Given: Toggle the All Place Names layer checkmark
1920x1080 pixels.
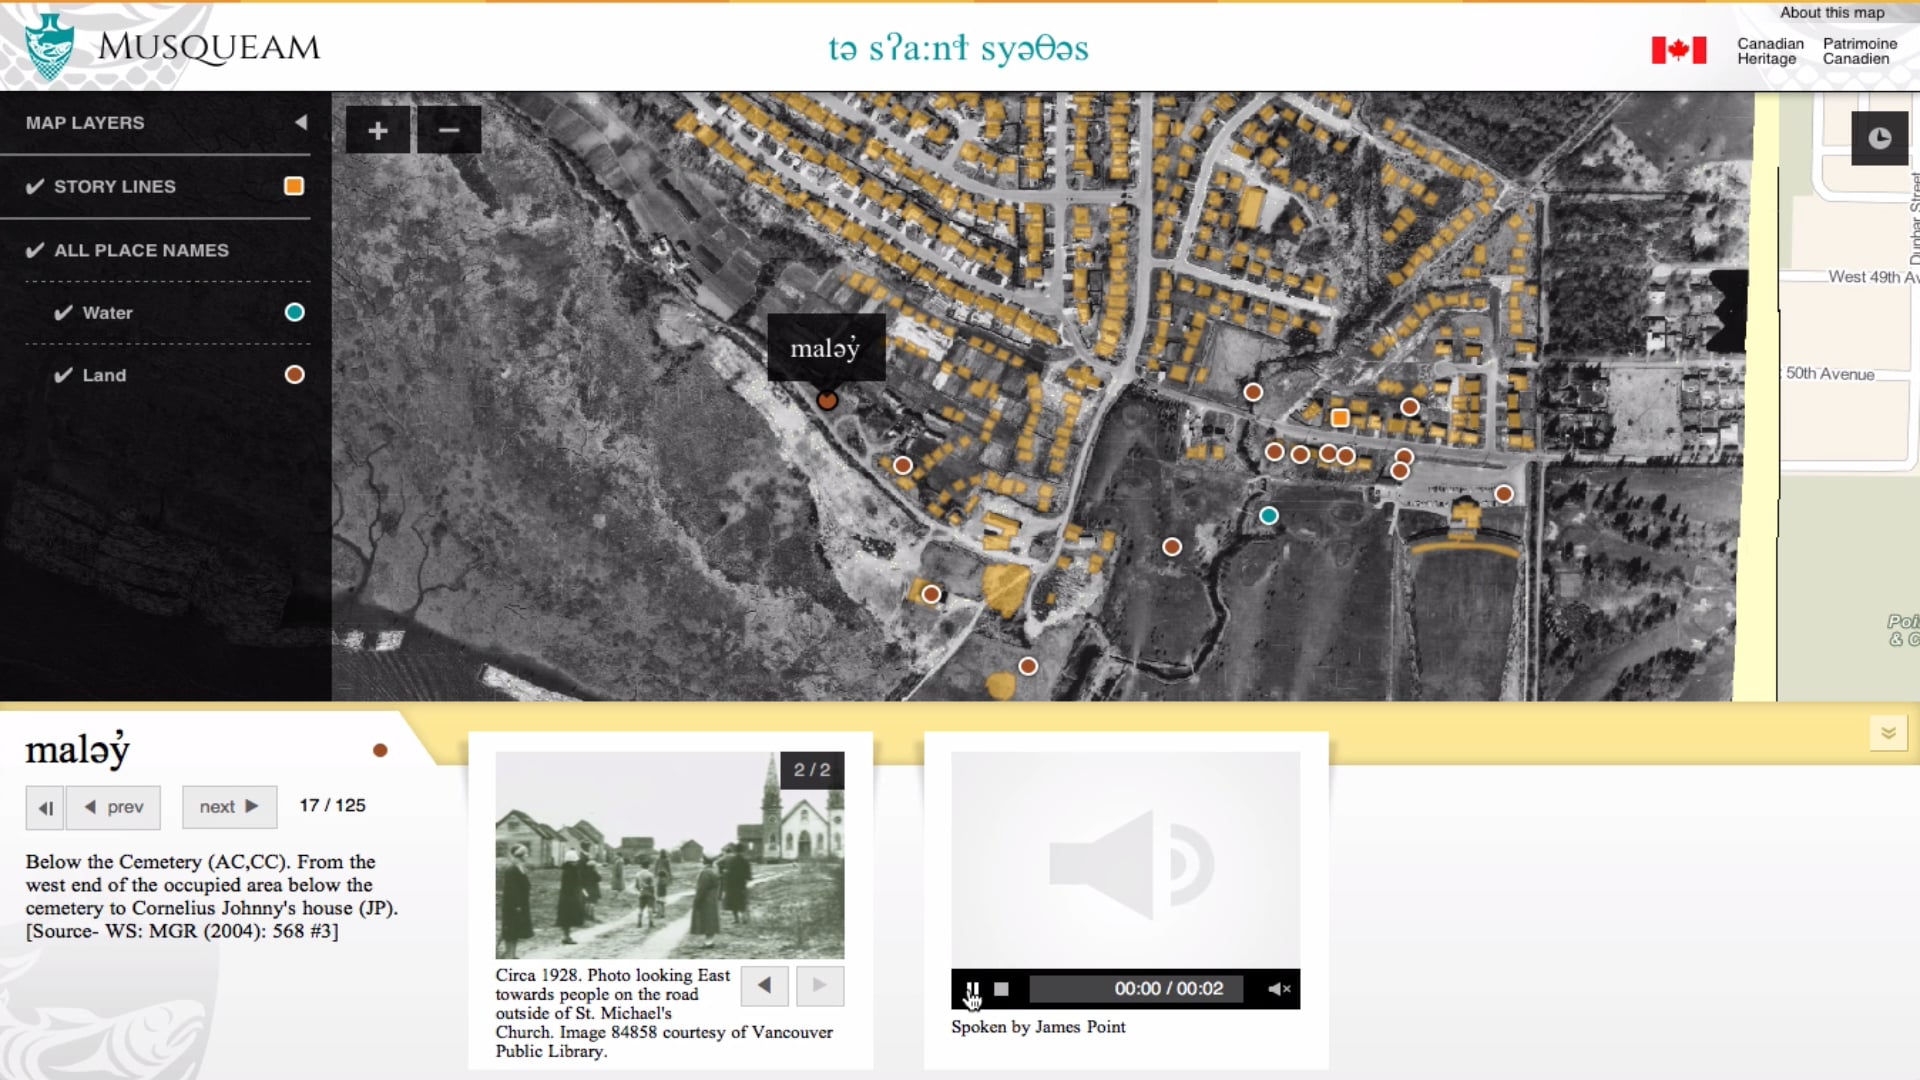Looking at the screenshot, I should click(35, 250).
